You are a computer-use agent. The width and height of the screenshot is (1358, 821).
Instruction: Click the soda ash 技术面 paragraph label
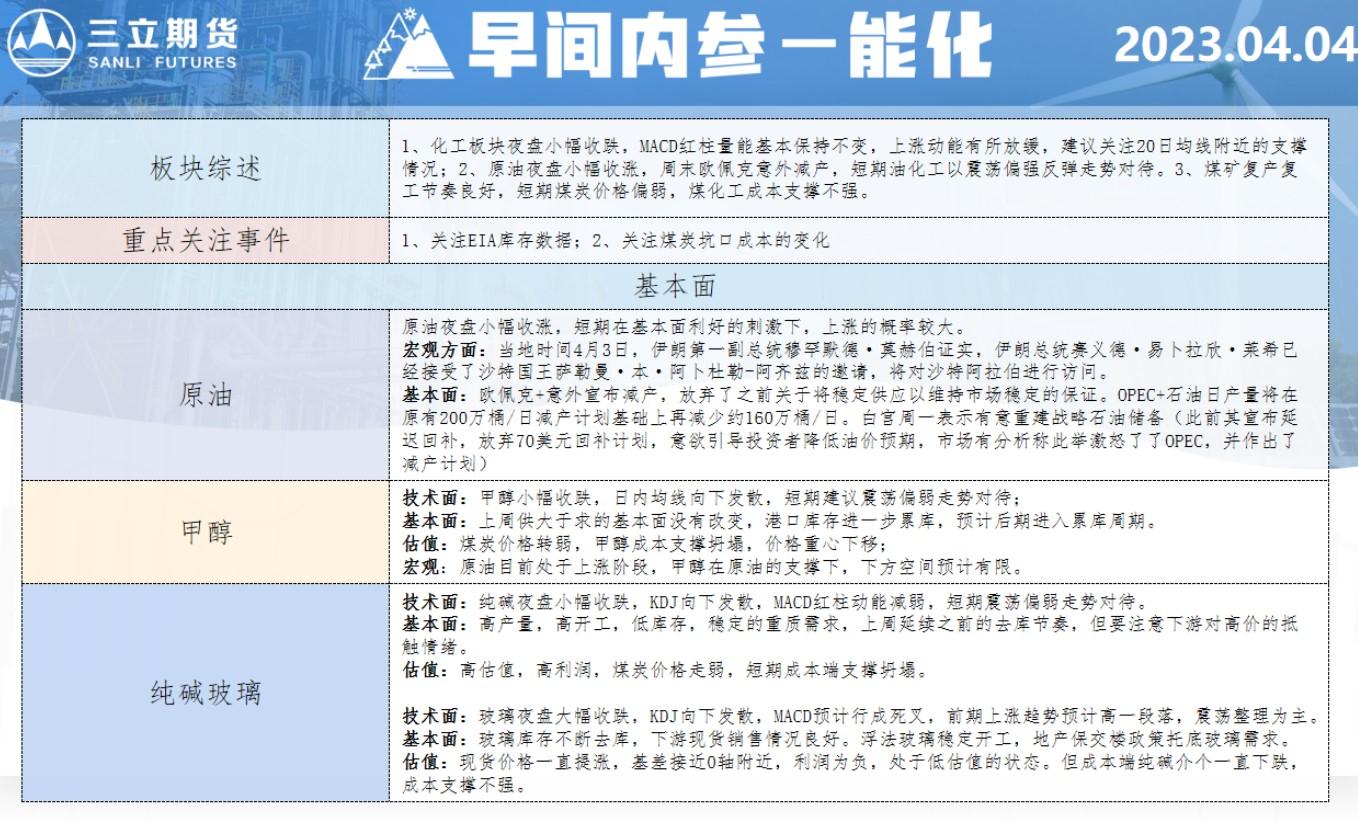431,602
